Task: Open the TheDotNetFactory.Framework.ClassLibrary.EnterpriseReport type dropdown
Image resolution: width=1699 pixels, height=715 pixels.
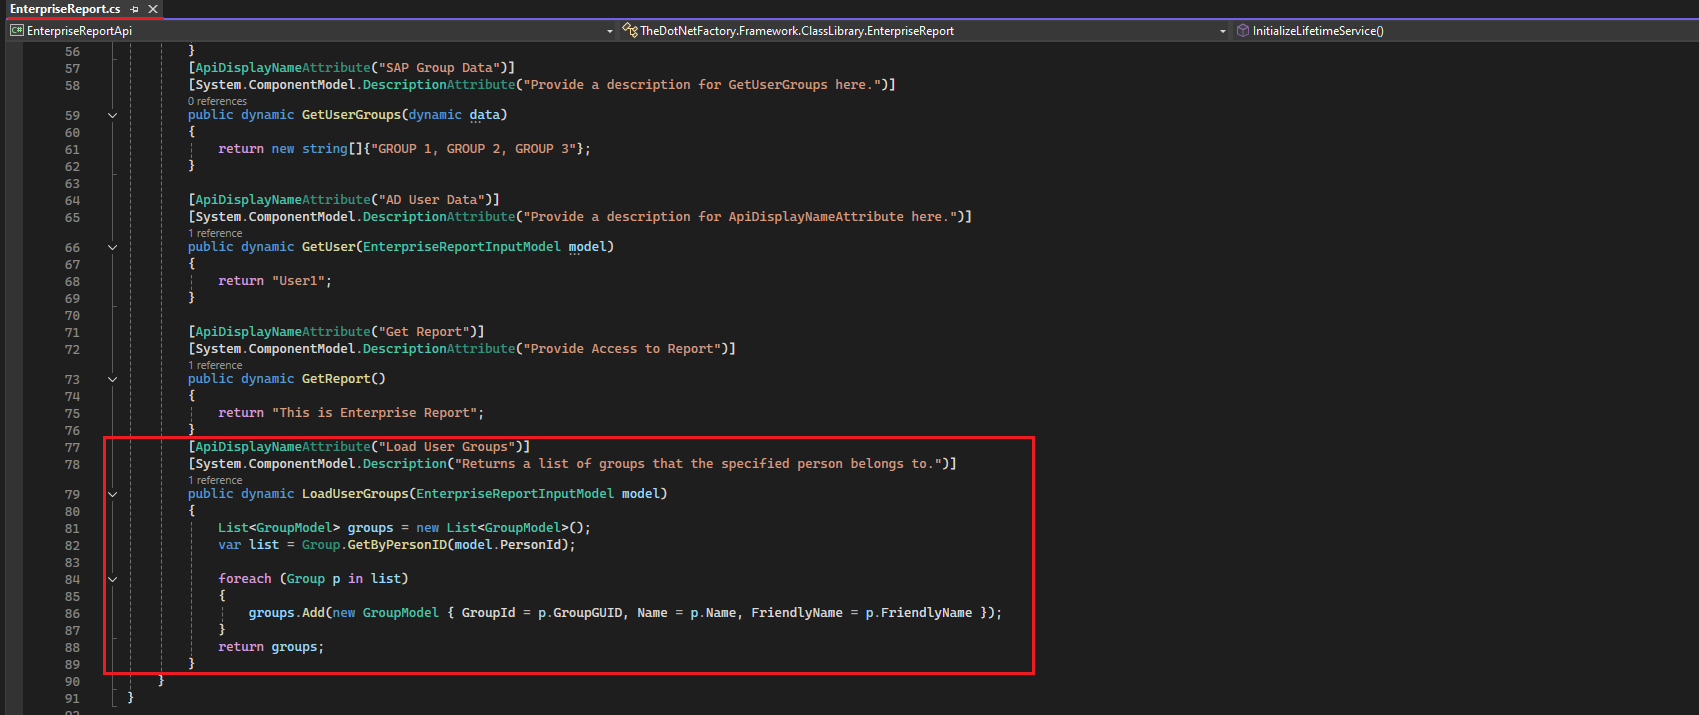Action: tap(1223, 31)
